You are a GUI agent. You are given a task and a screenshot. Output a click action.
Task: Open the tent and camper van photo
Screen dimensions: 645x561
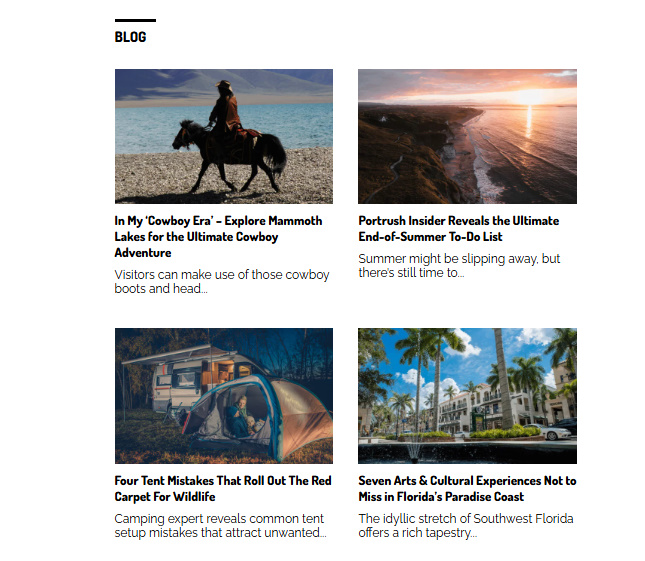(x=224, y=396)
